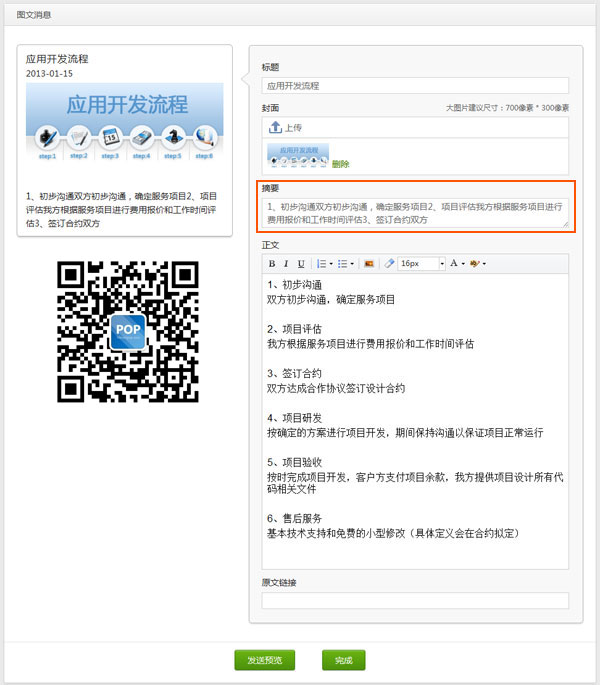600x685 pixels.
Task: Click the preview date 2013-01-15
Action: click(49, 73)
